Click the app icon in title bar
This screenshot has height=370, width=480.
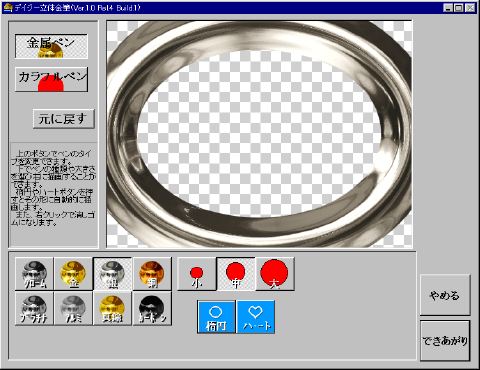7,7
